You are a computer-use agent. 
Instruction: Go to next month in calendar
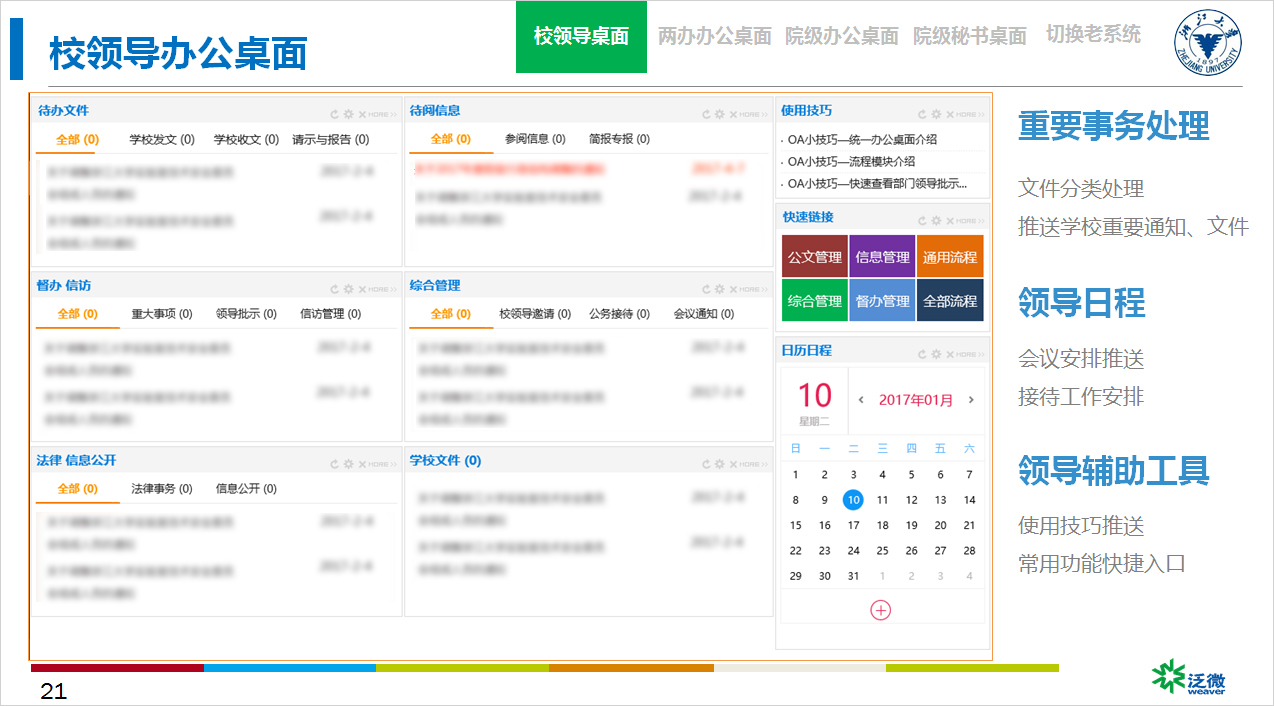point(970,400)
